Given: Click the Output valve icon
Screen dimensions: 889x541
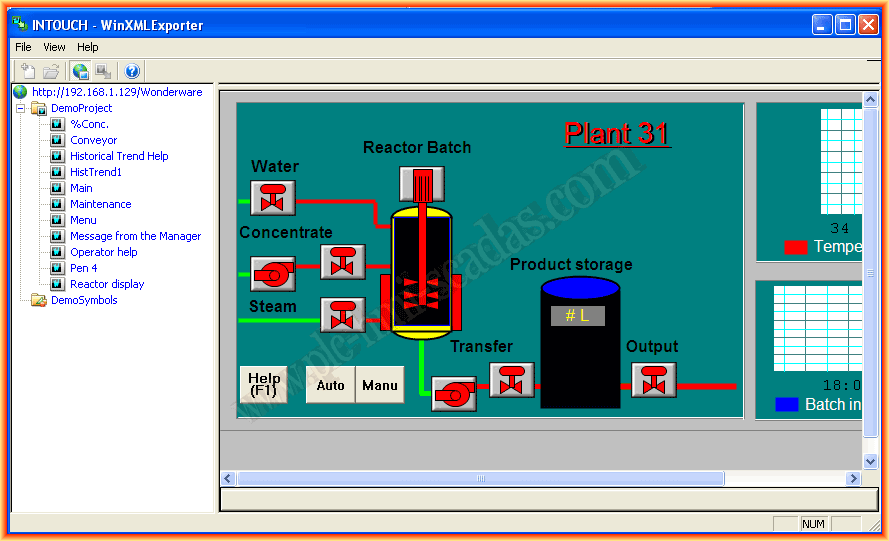Looking at the screenshot, I should (654, 380).
